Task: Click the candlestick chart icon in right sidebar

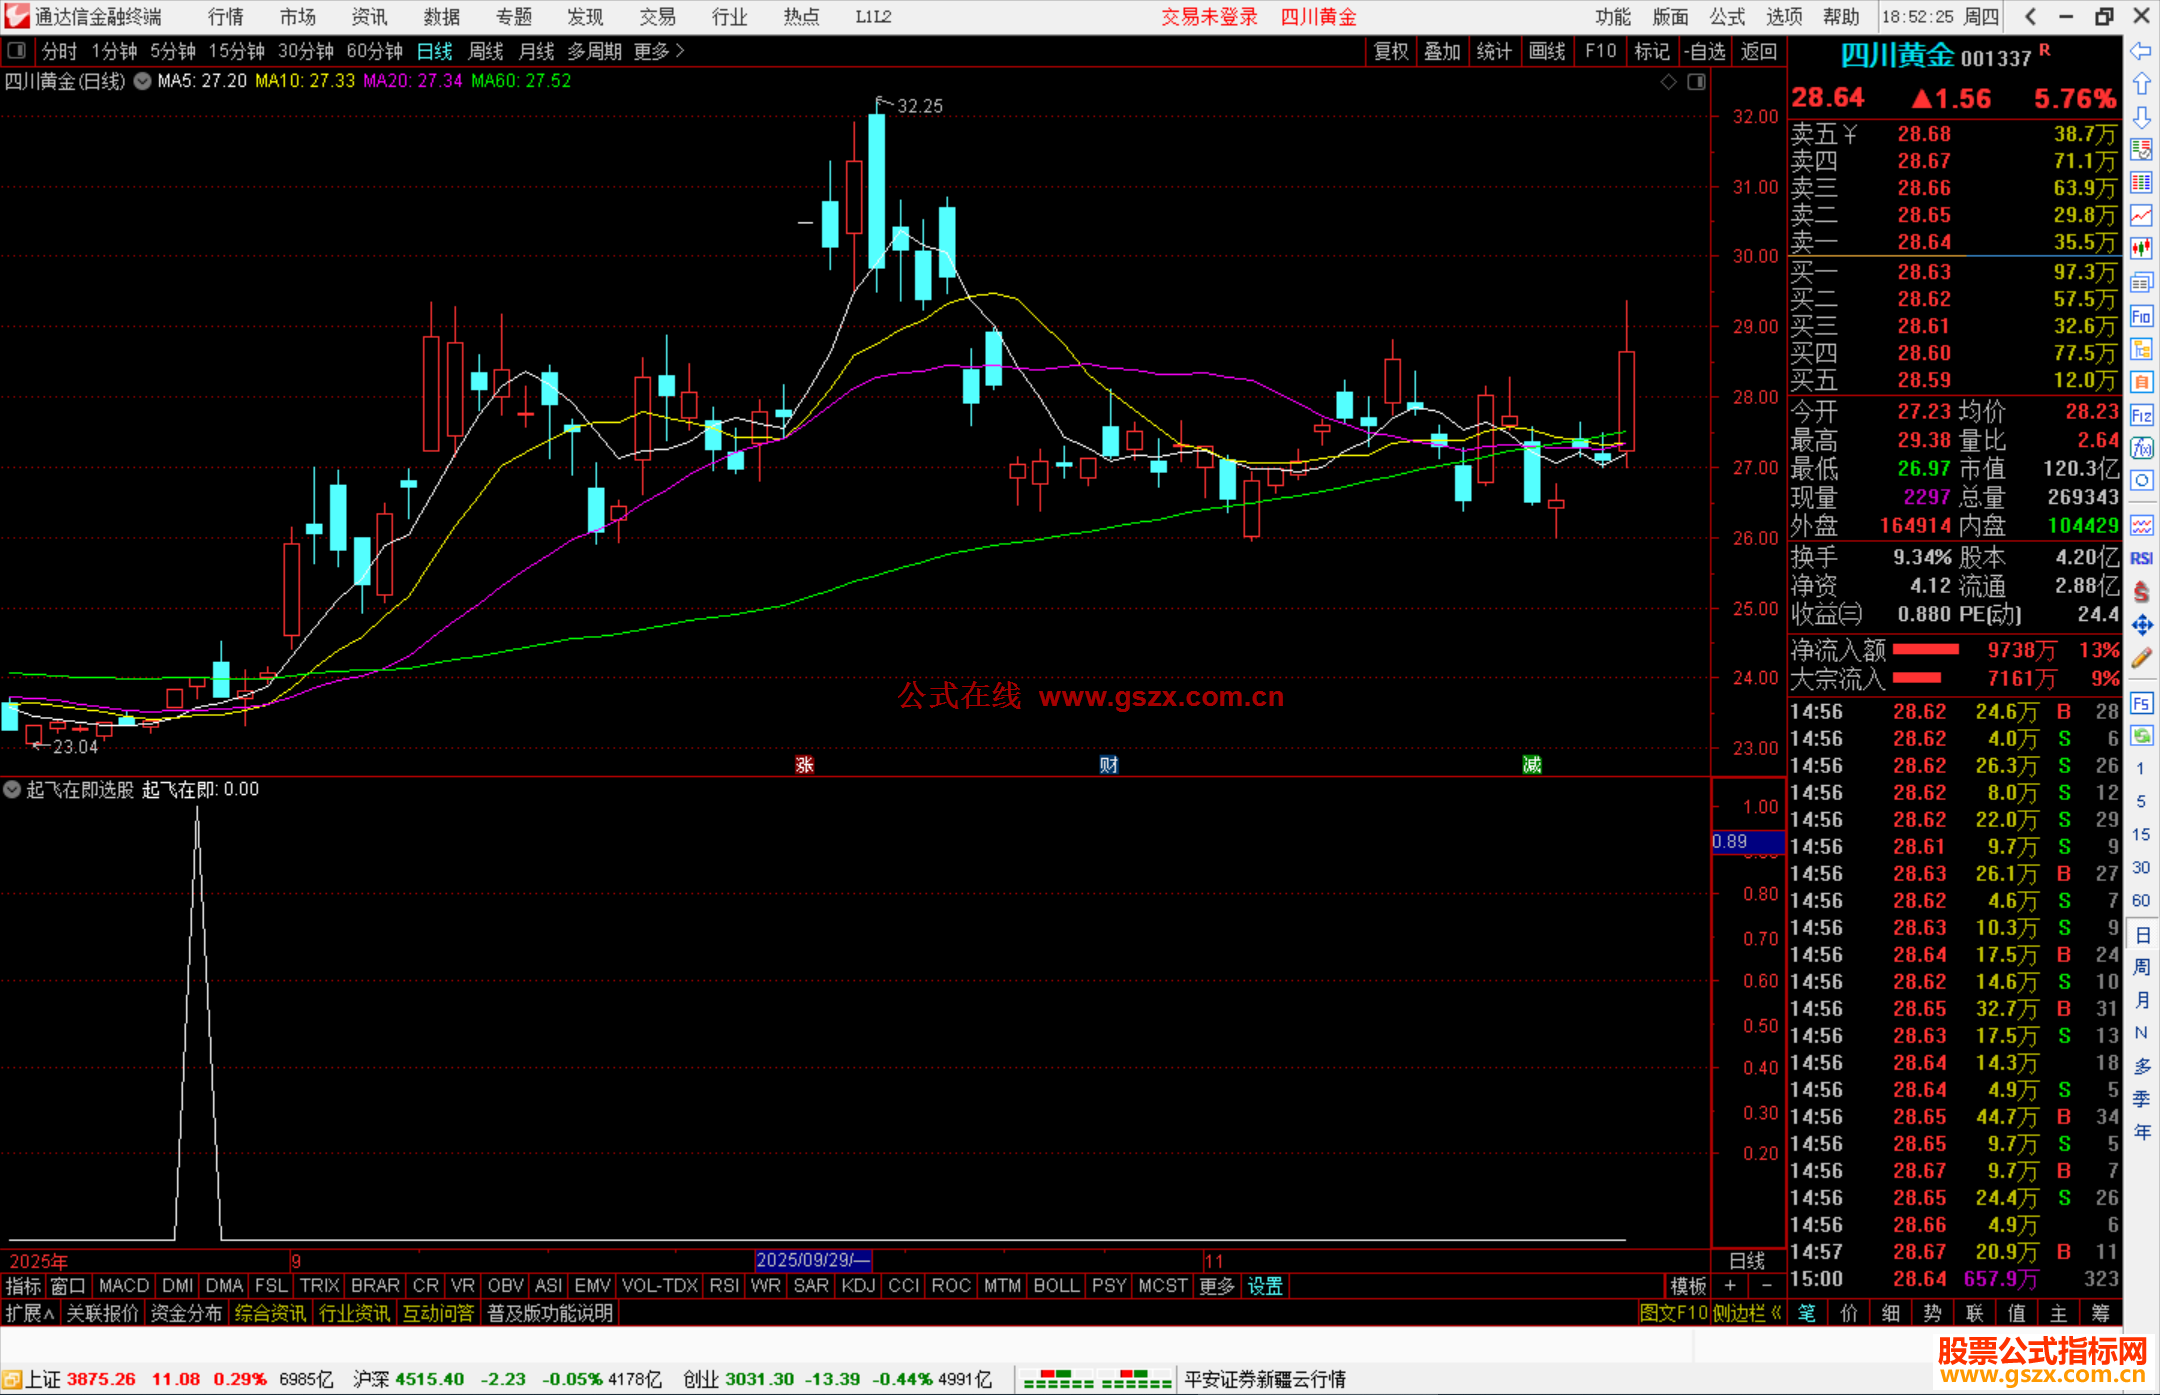Action: pos(2141,248)
